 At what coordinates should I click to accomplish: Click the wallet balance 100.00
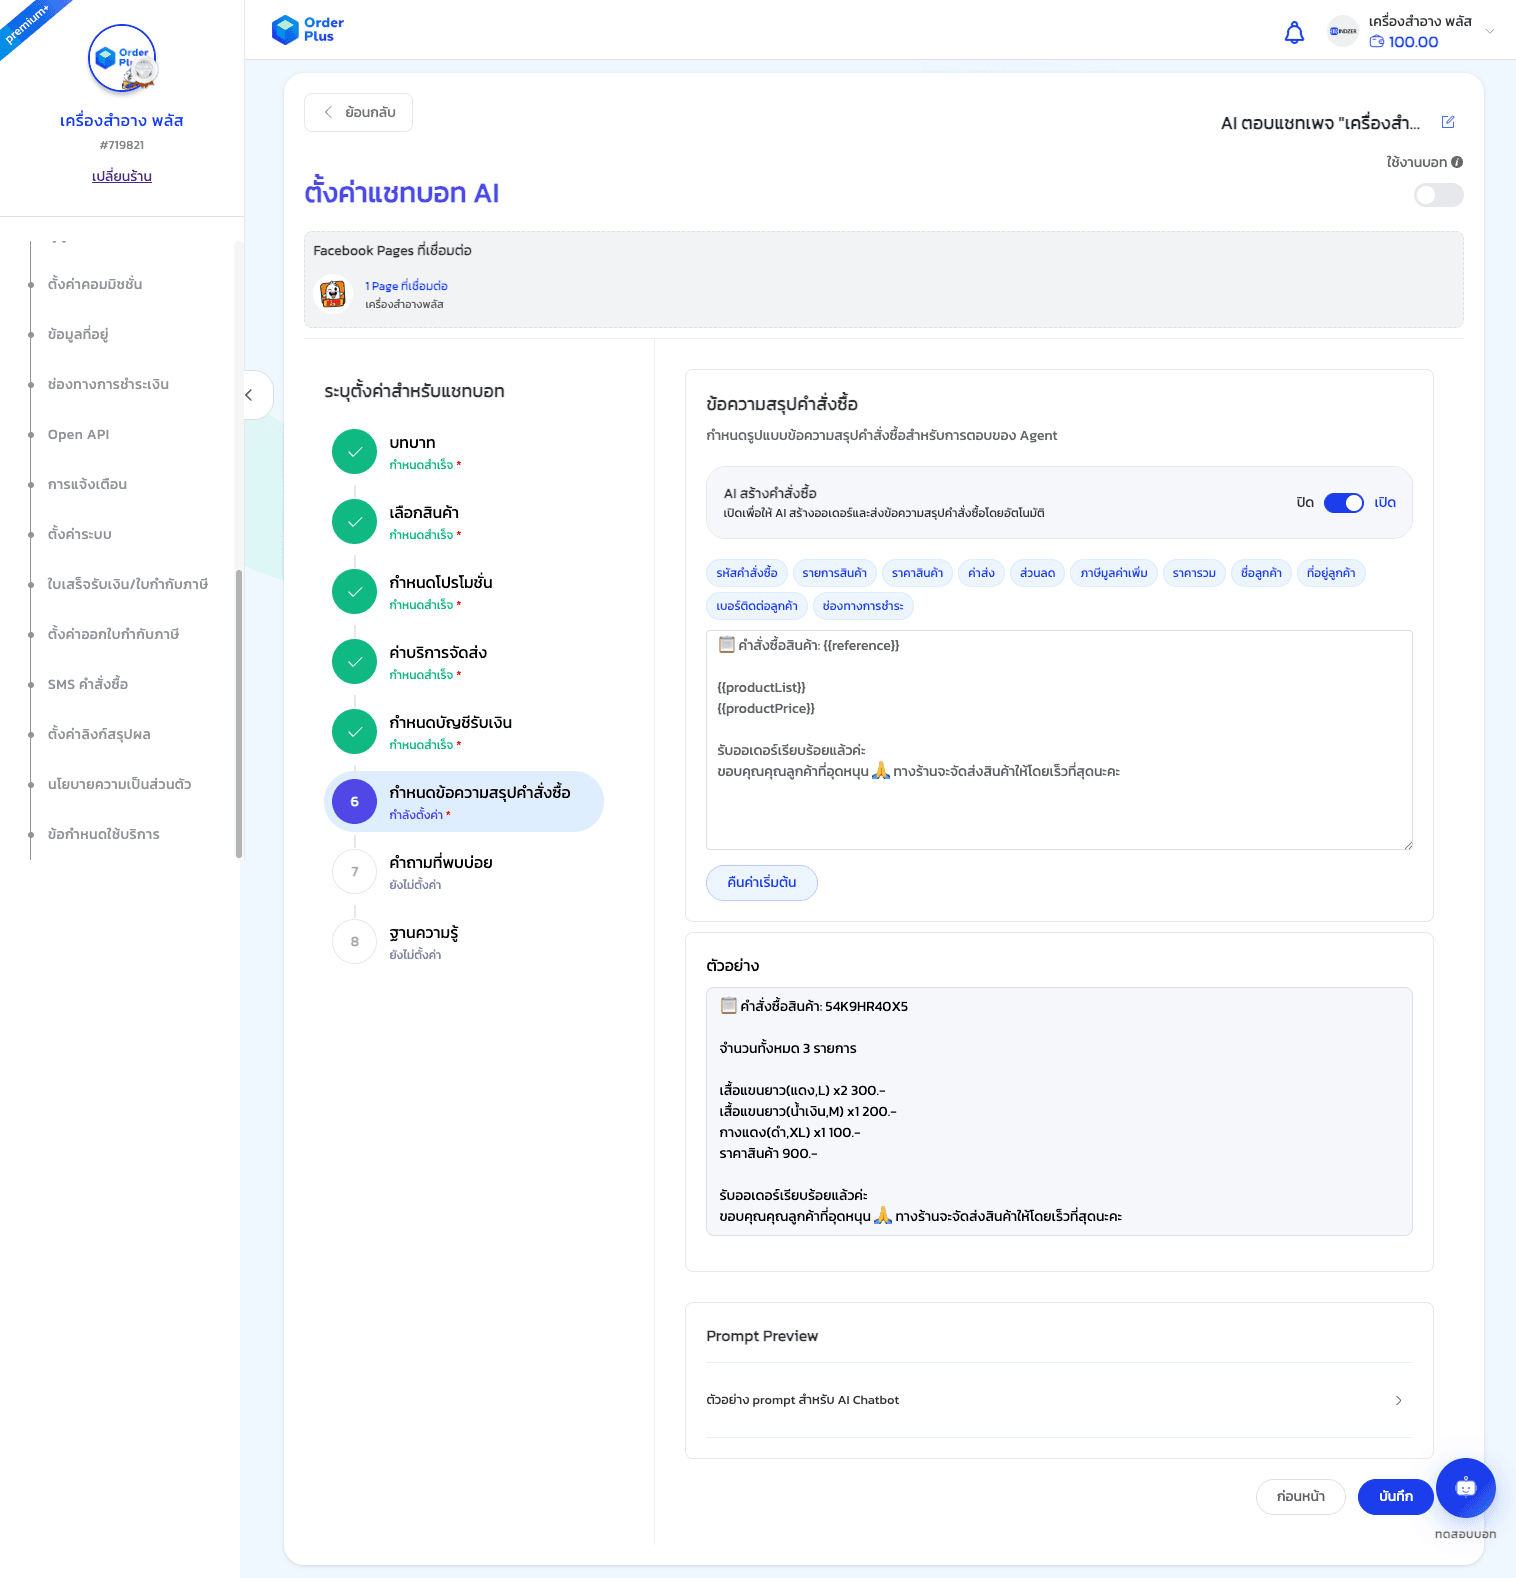pyautogui.click(x=1404, y=42)
